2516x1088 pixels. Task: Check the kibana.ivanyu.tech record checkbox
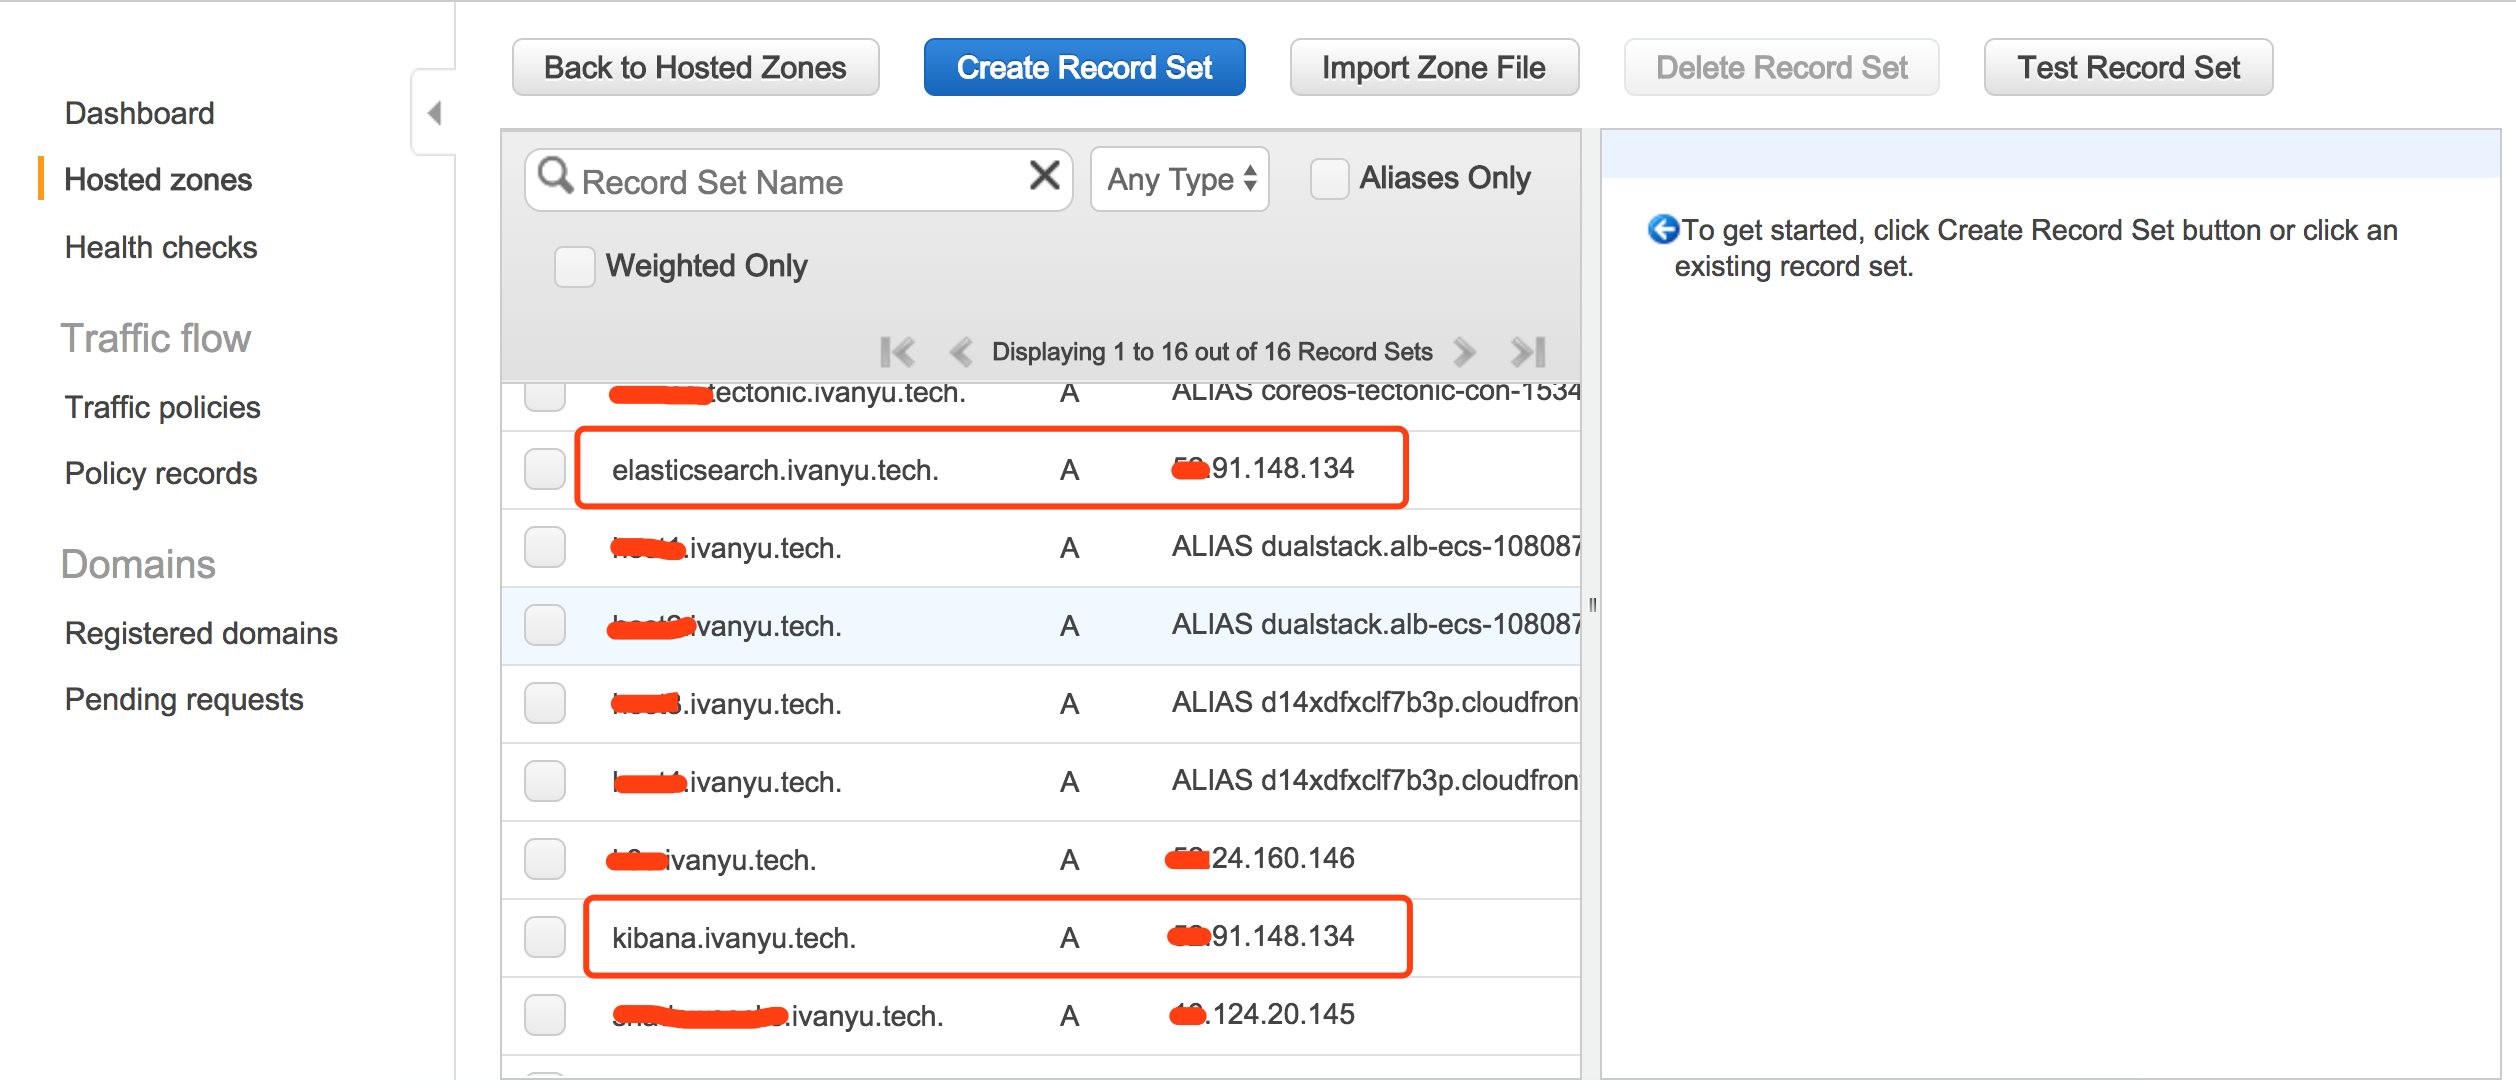[545, 937]
